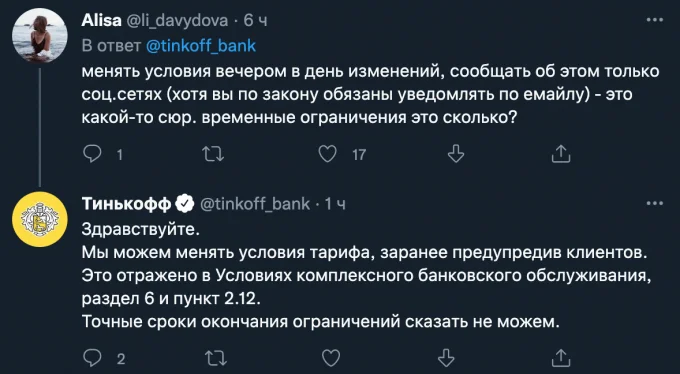Open Alisa's profile picture

40,36
